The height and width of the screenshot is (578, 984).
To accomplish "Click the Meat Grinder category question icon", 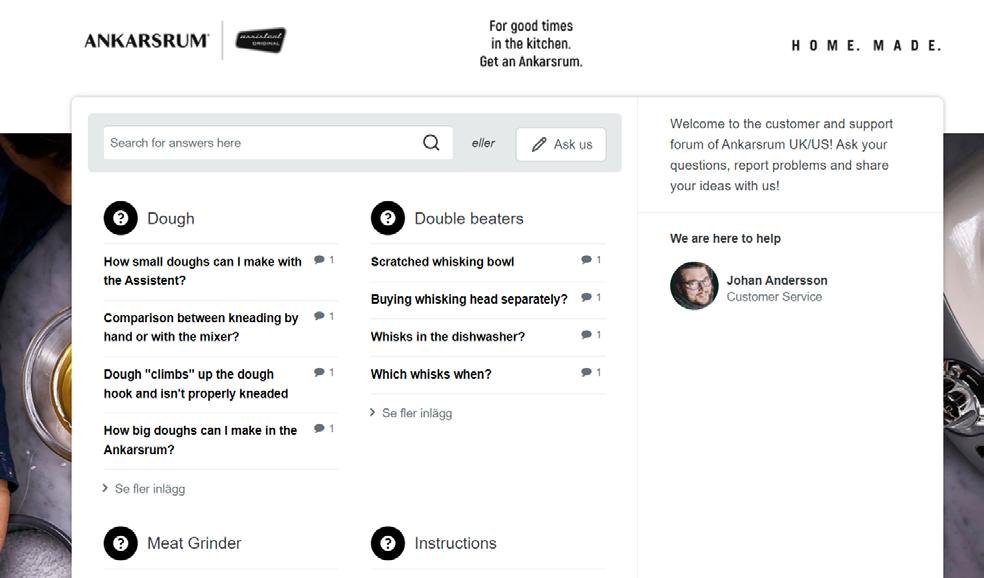I will [120, 543].
